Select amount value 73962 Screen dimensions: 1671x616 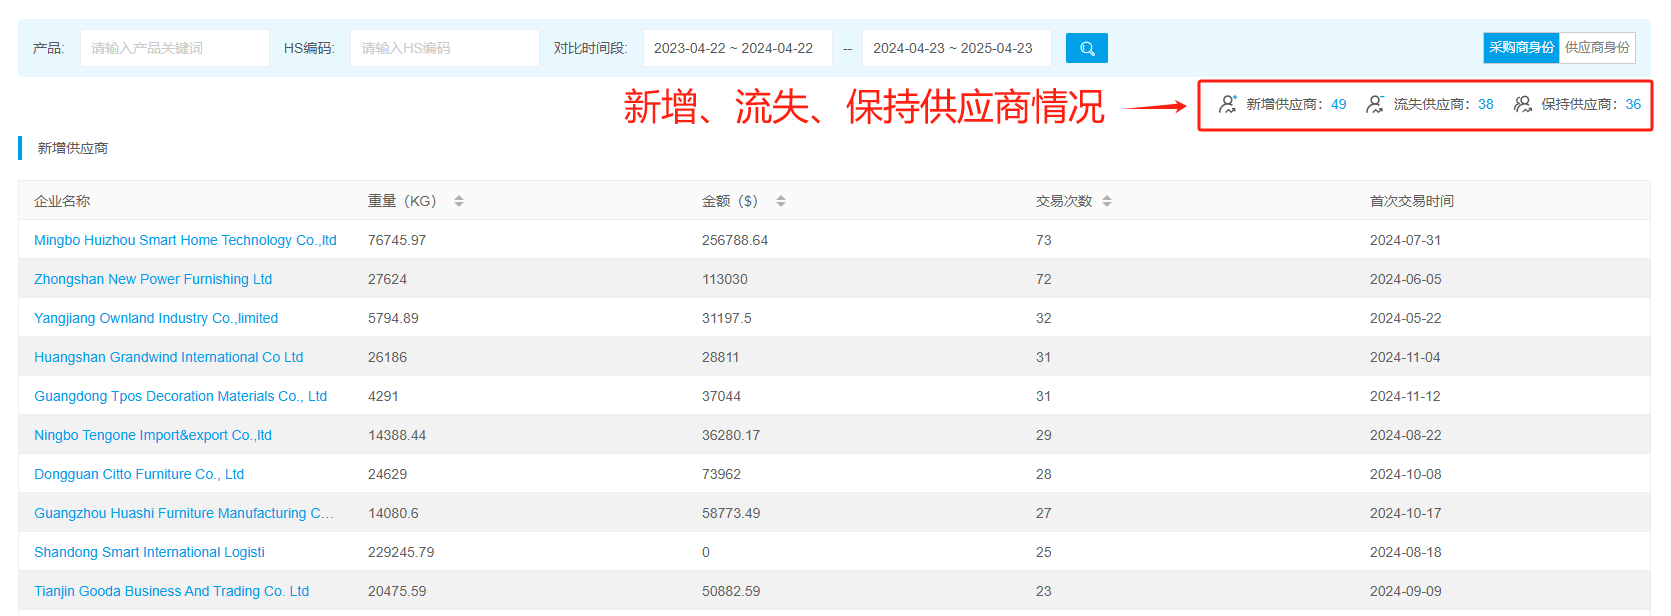pyautogui.click(x=721, y=474)
